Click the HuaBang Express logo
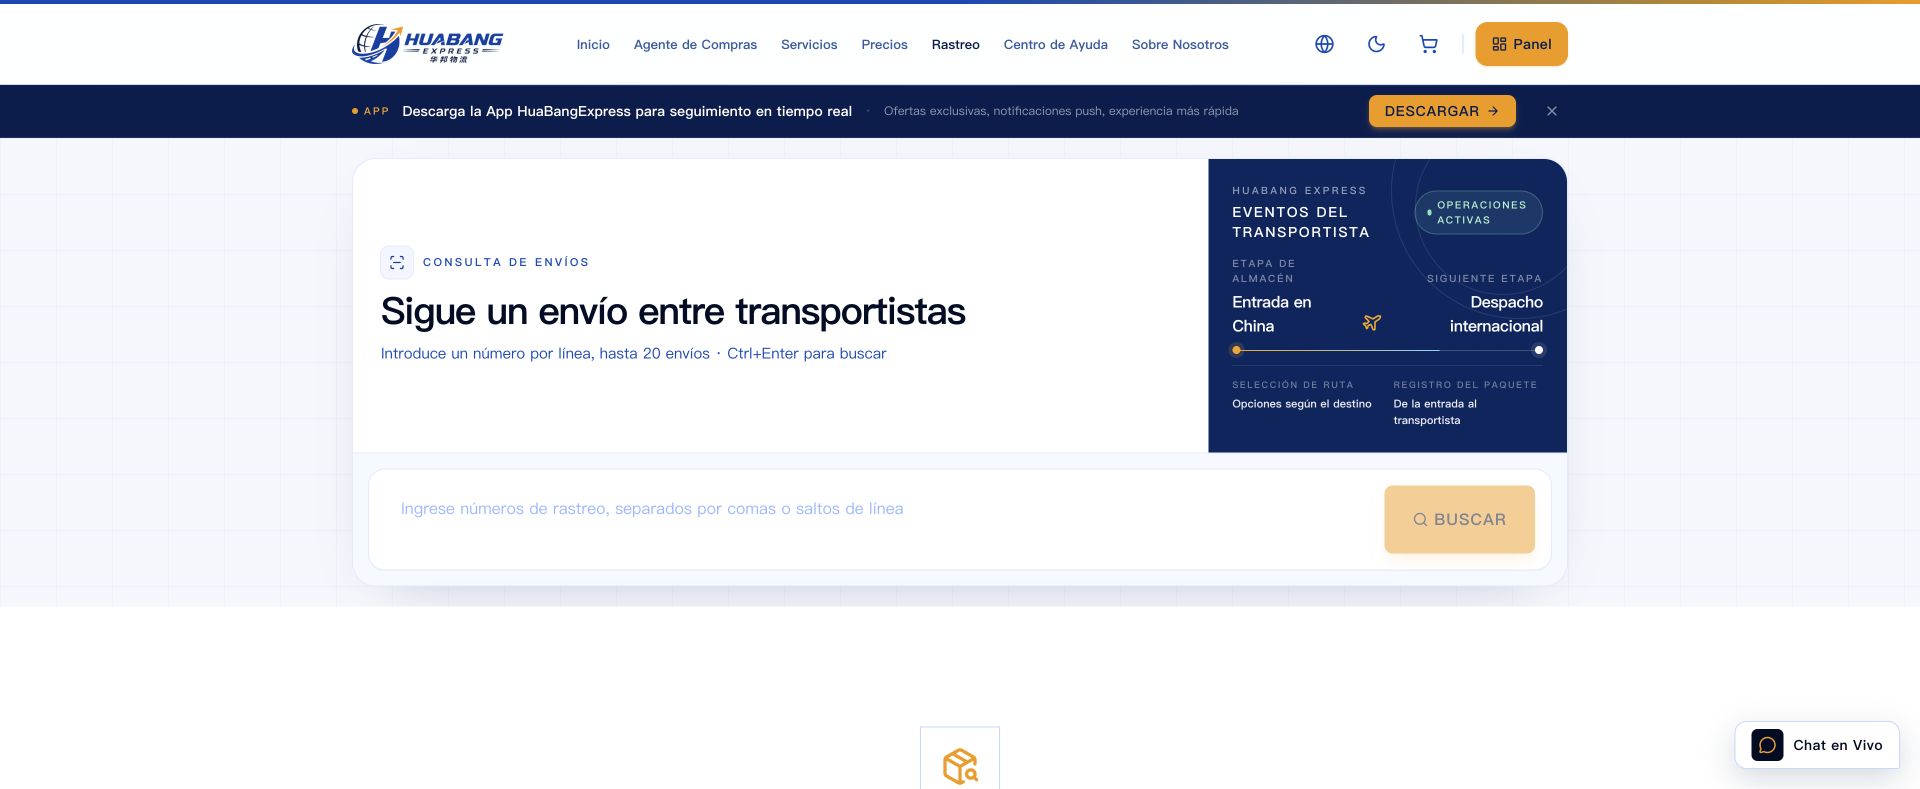 [427, 44]
